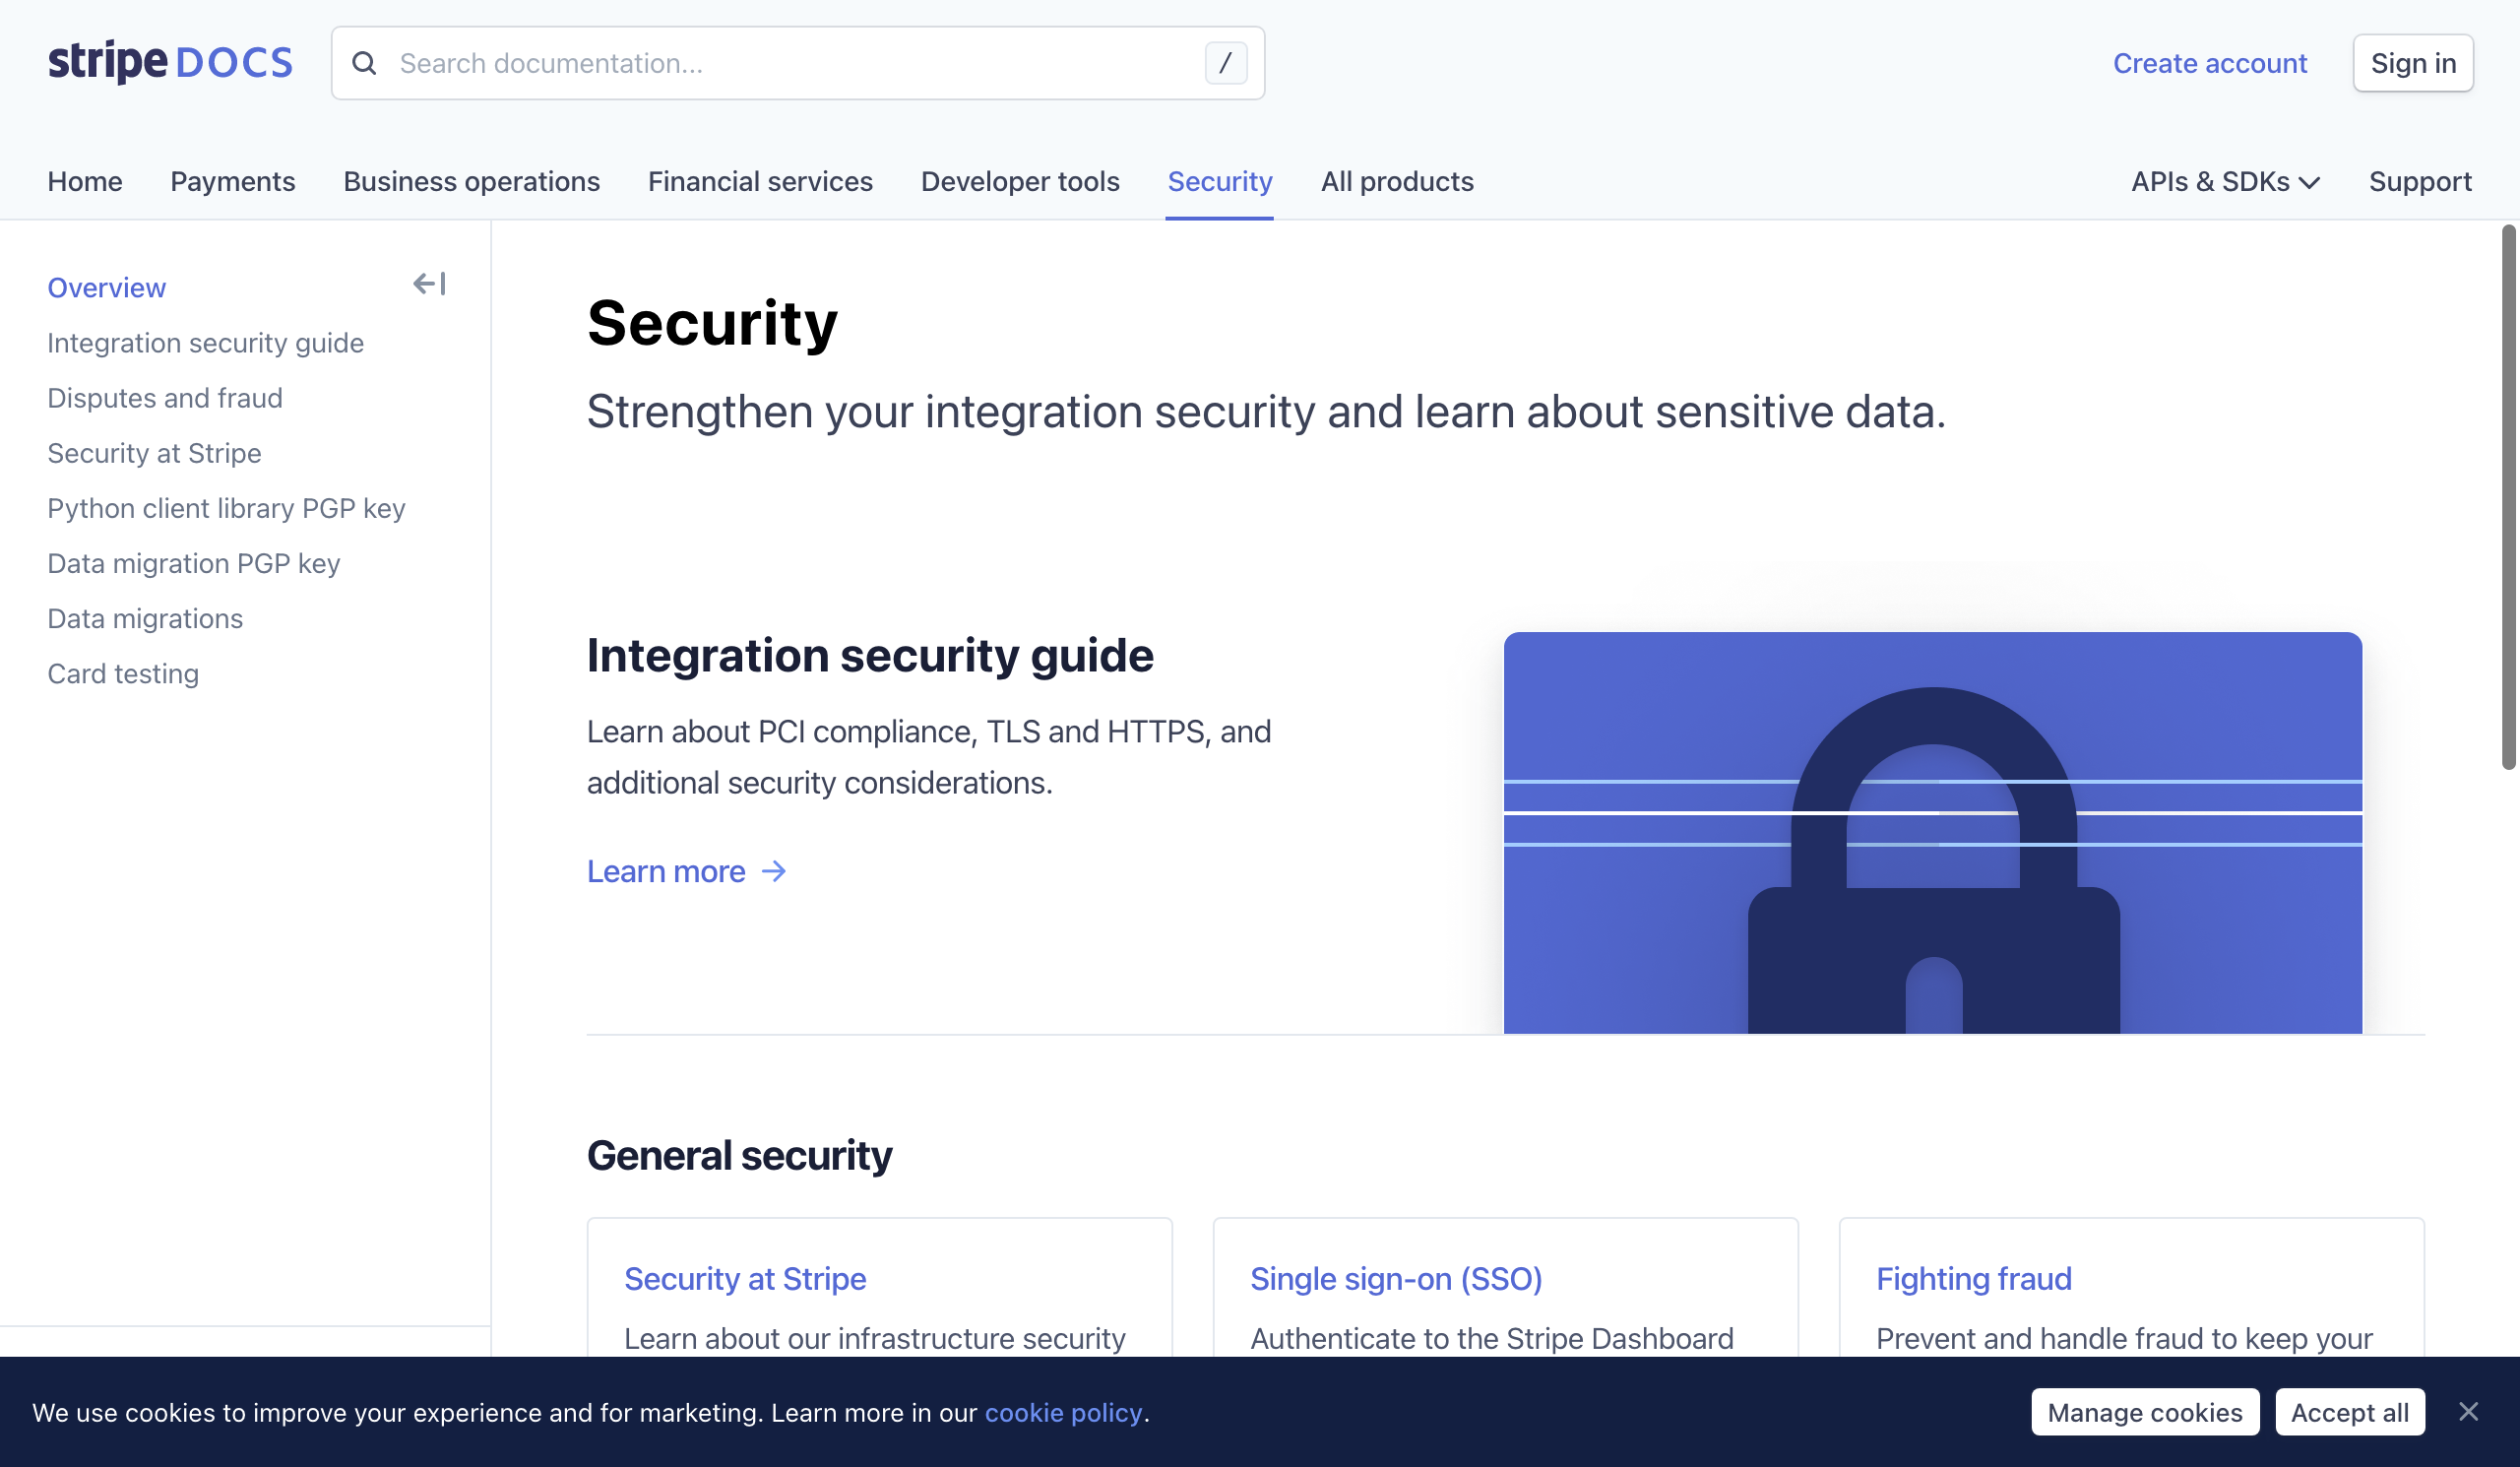Viewport: 2520px width, 1467px height.
Task: Click the Stripe Docs logo
Action: (x=170, y=62)
